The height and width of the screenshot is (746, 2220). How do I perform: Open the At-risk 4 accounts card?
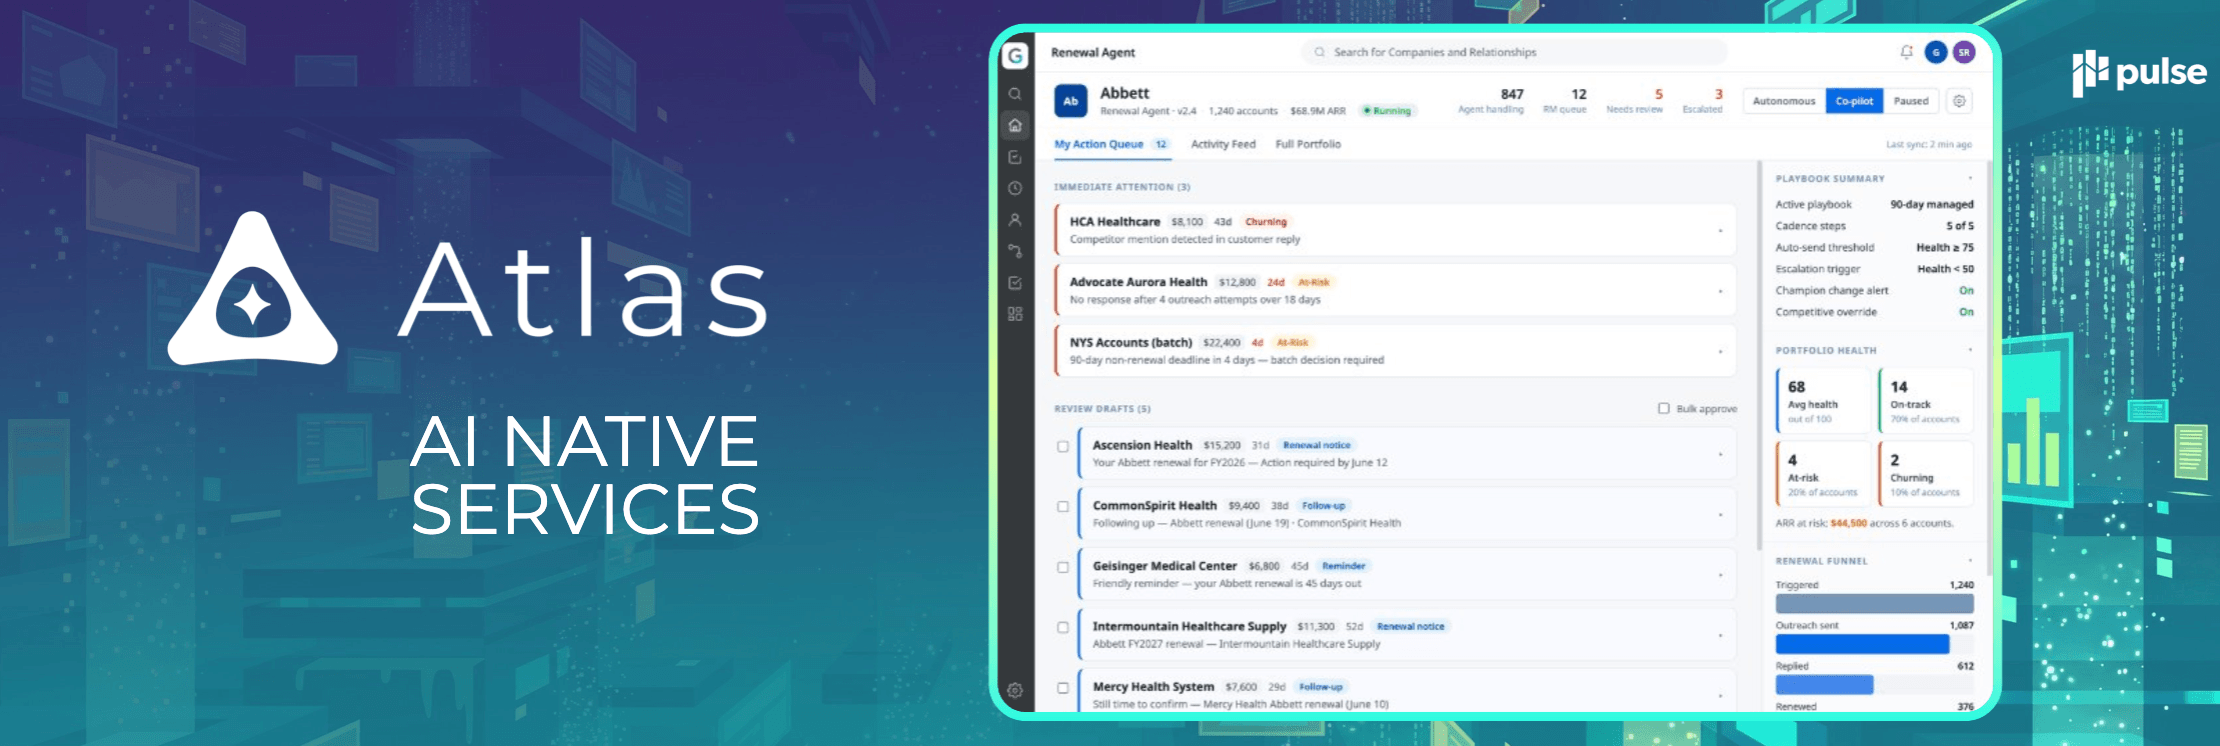click(1823, 474)
